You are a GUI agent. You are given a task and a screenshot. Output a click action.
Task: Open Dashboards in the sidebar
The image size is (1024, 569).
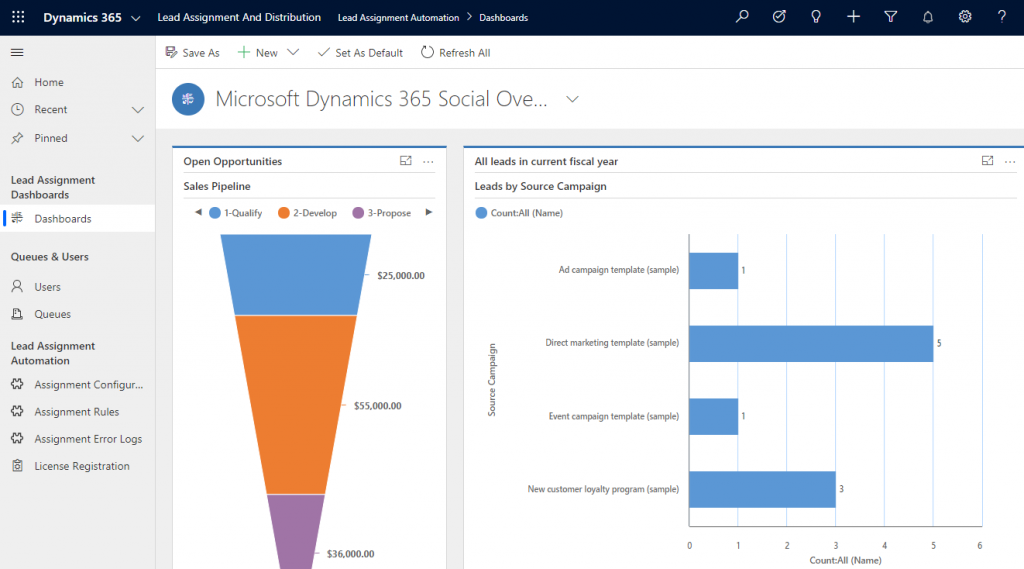click(x=77, y=218)
